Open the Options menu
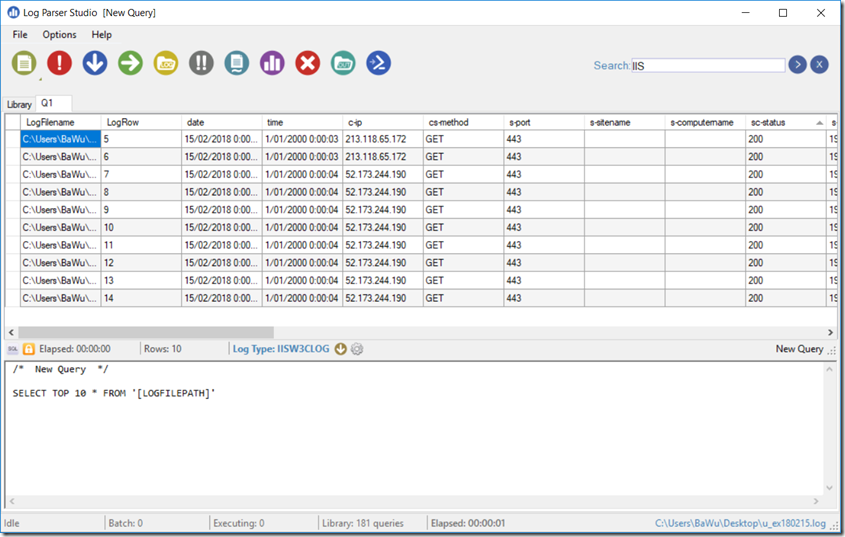Viewport: 845px width, 537px height. (59, 35)
